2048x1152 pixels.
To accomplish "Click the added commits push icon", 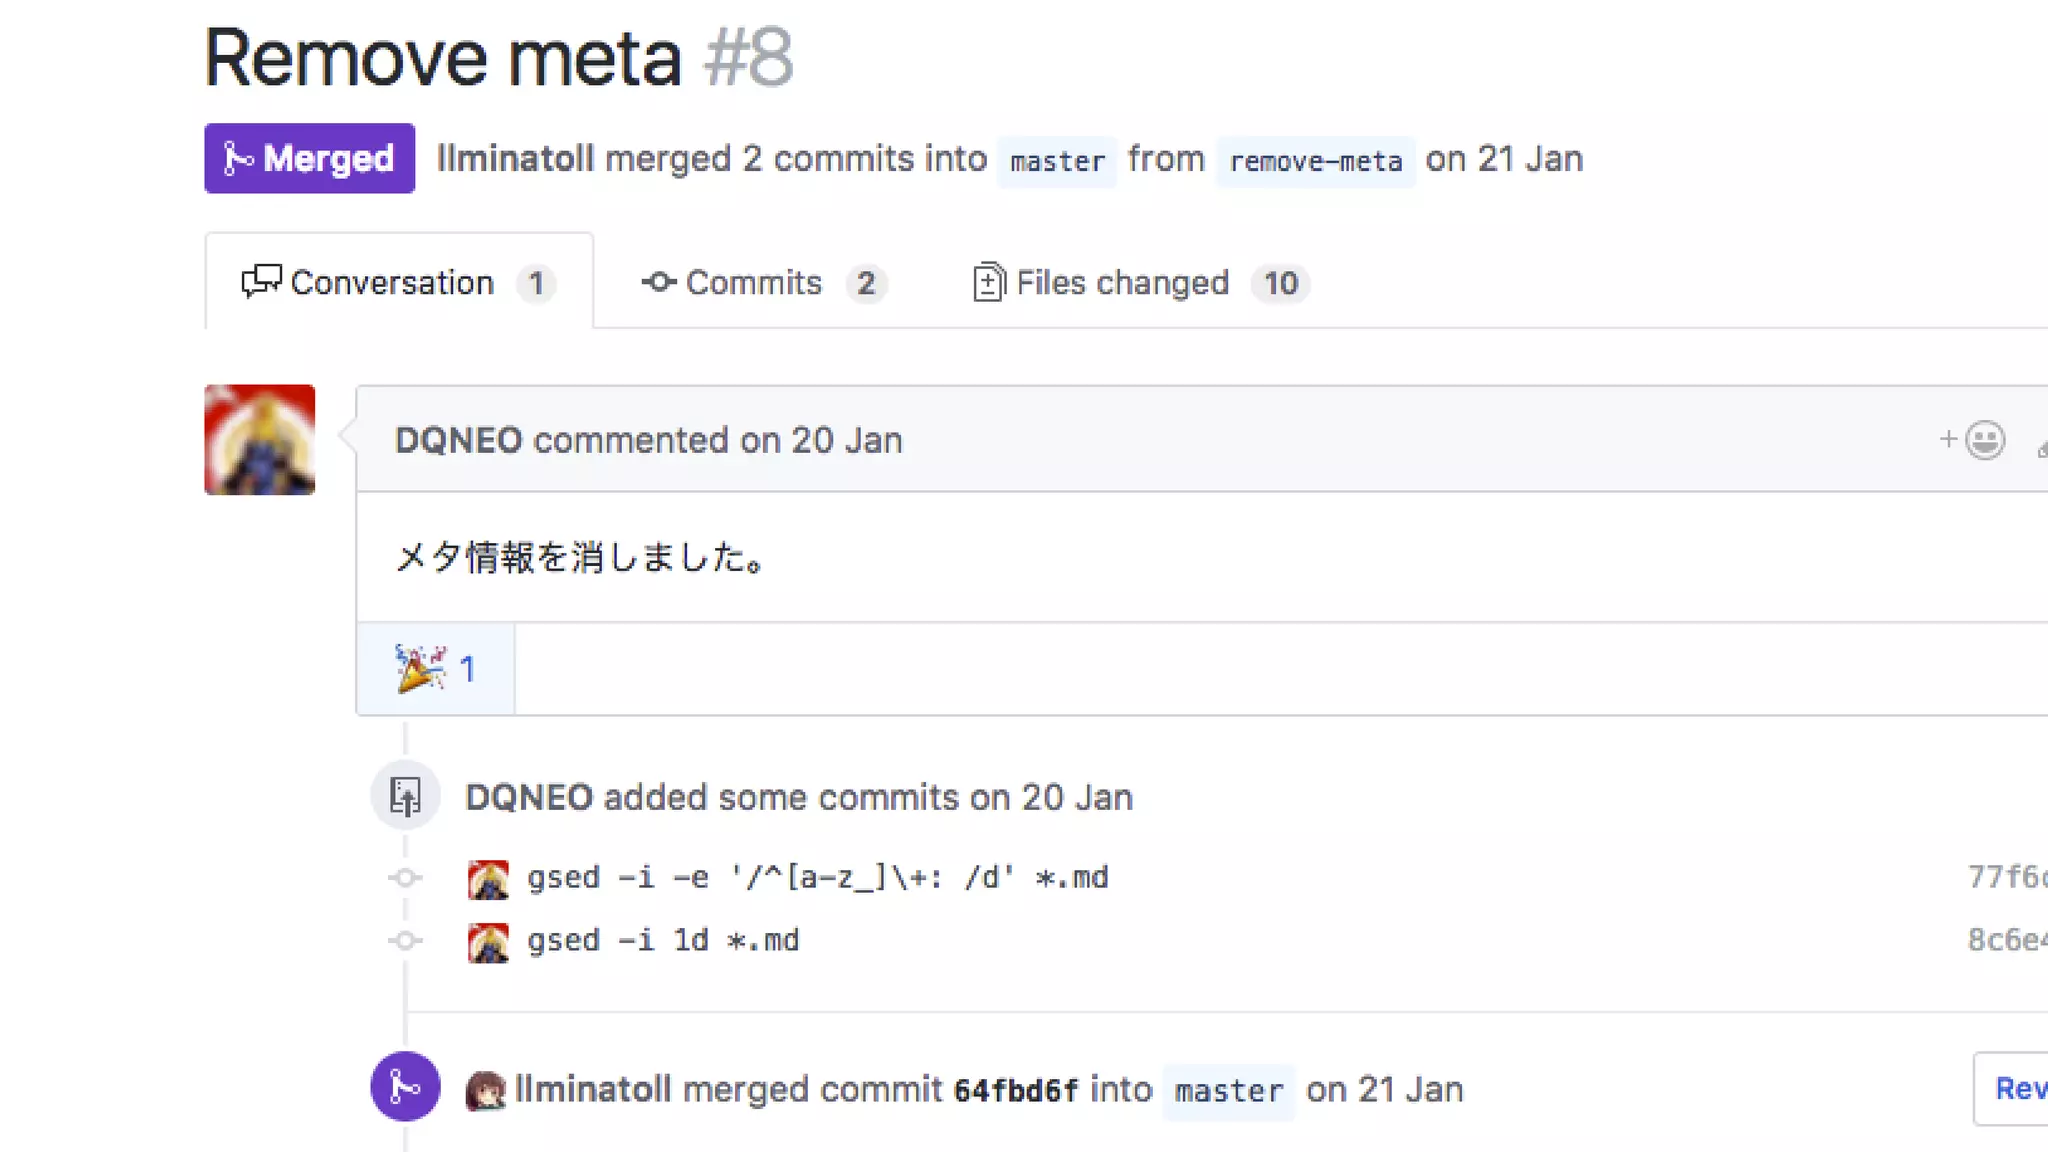I will pos(405,797).
